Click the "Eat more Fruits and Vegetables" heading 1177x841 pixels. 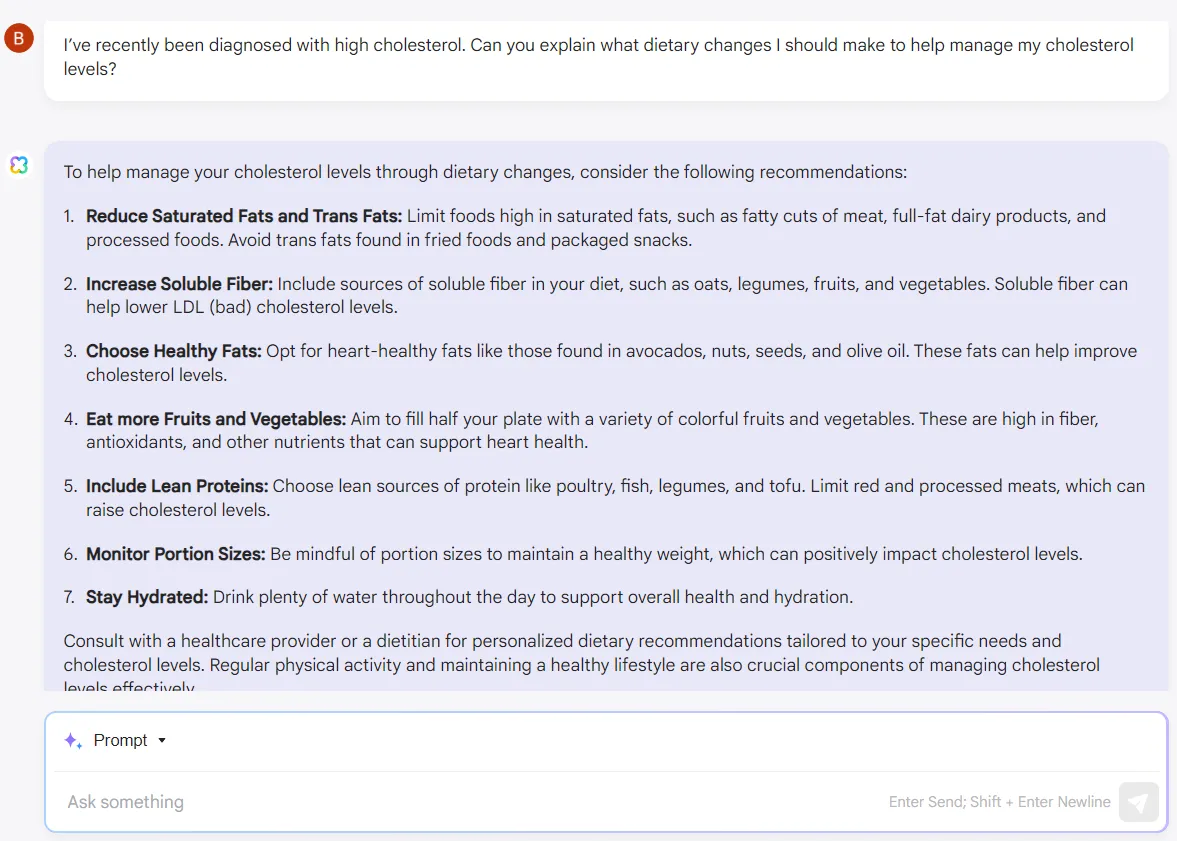pos(216,419)
